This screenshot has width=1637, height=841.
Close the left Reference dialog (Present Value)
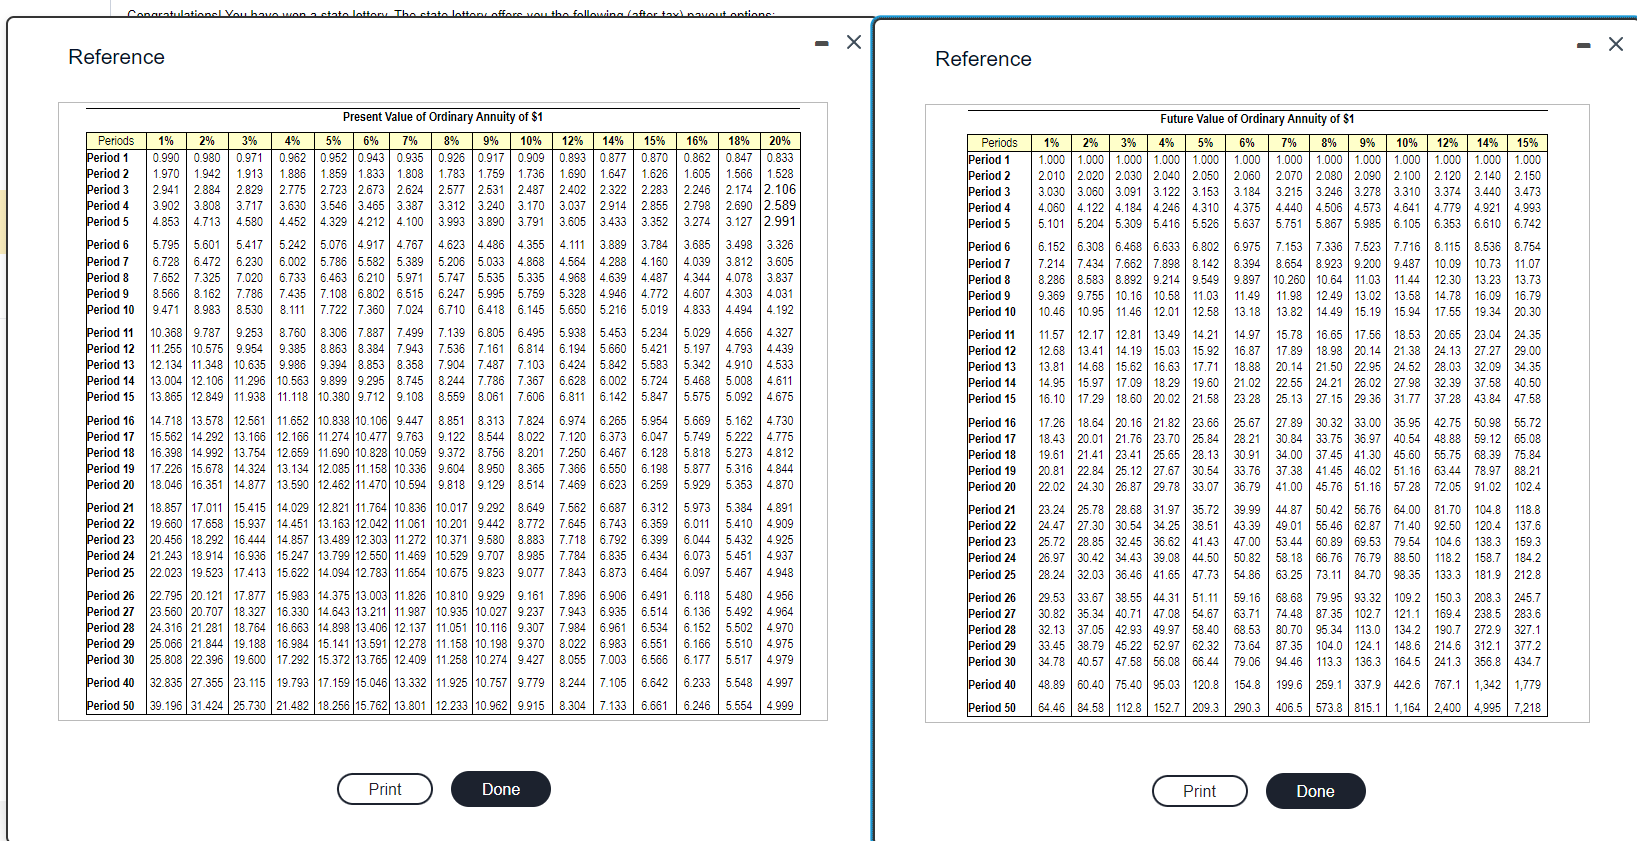click(853, 42)
